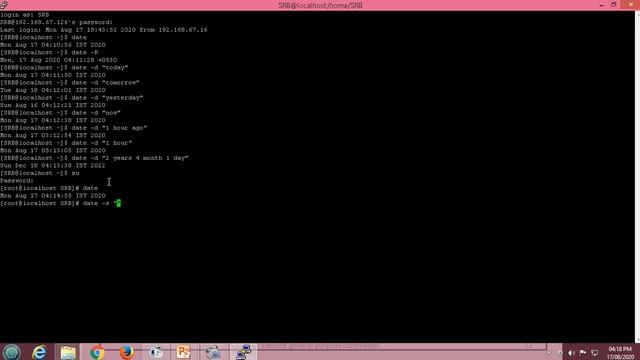This screenshot has width=640, height=360.
Task: Click the 'Password:' prompt line
Action: coord(17,180)
